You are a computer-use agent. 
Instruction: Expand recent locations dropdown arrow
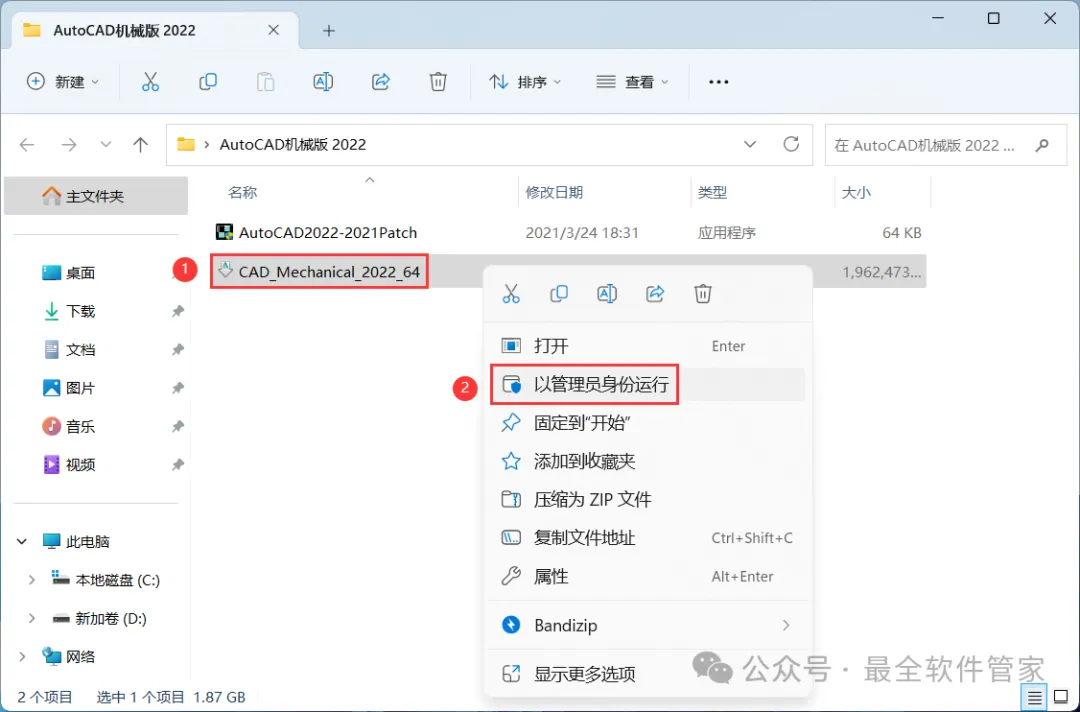click(105, 145)
